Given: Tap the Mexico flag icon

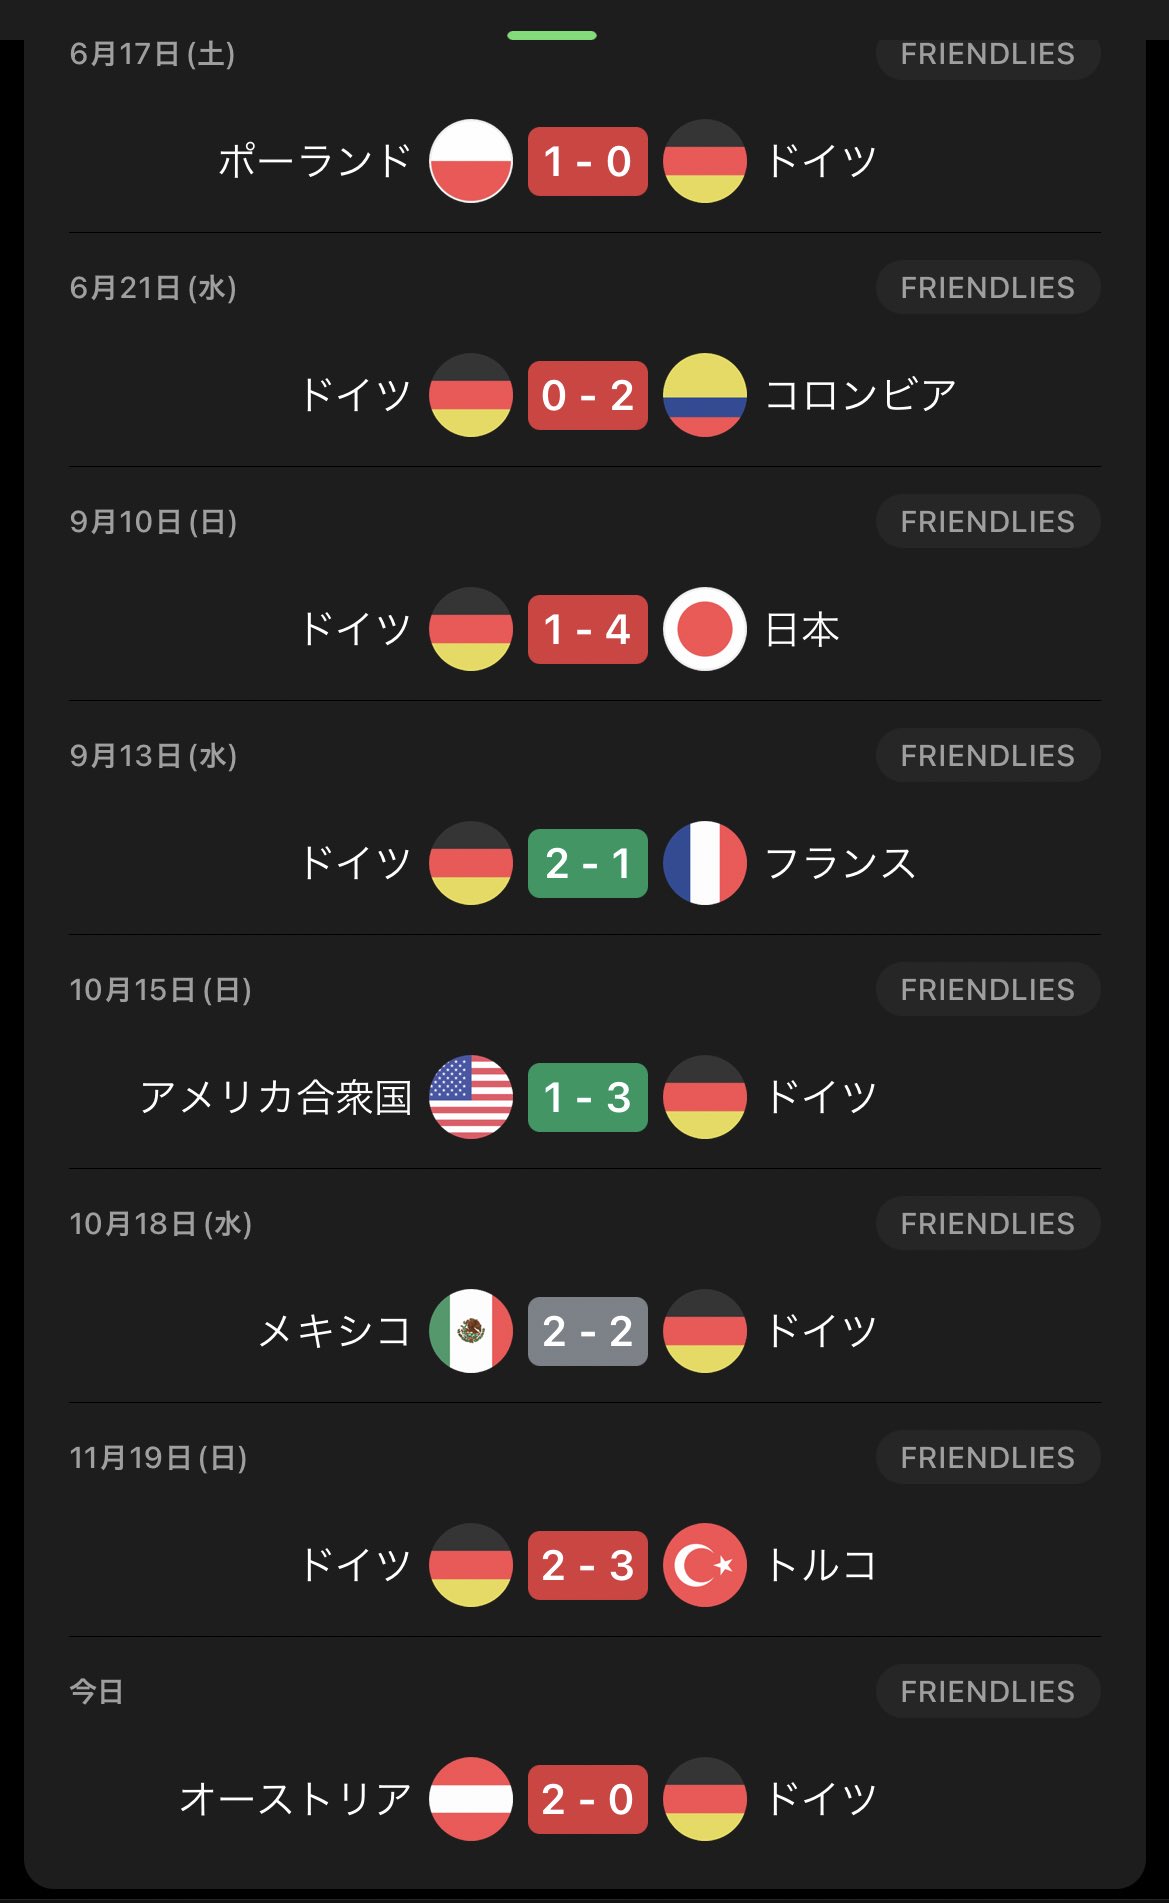Looking at the screenshot, I should (471, 1331).
